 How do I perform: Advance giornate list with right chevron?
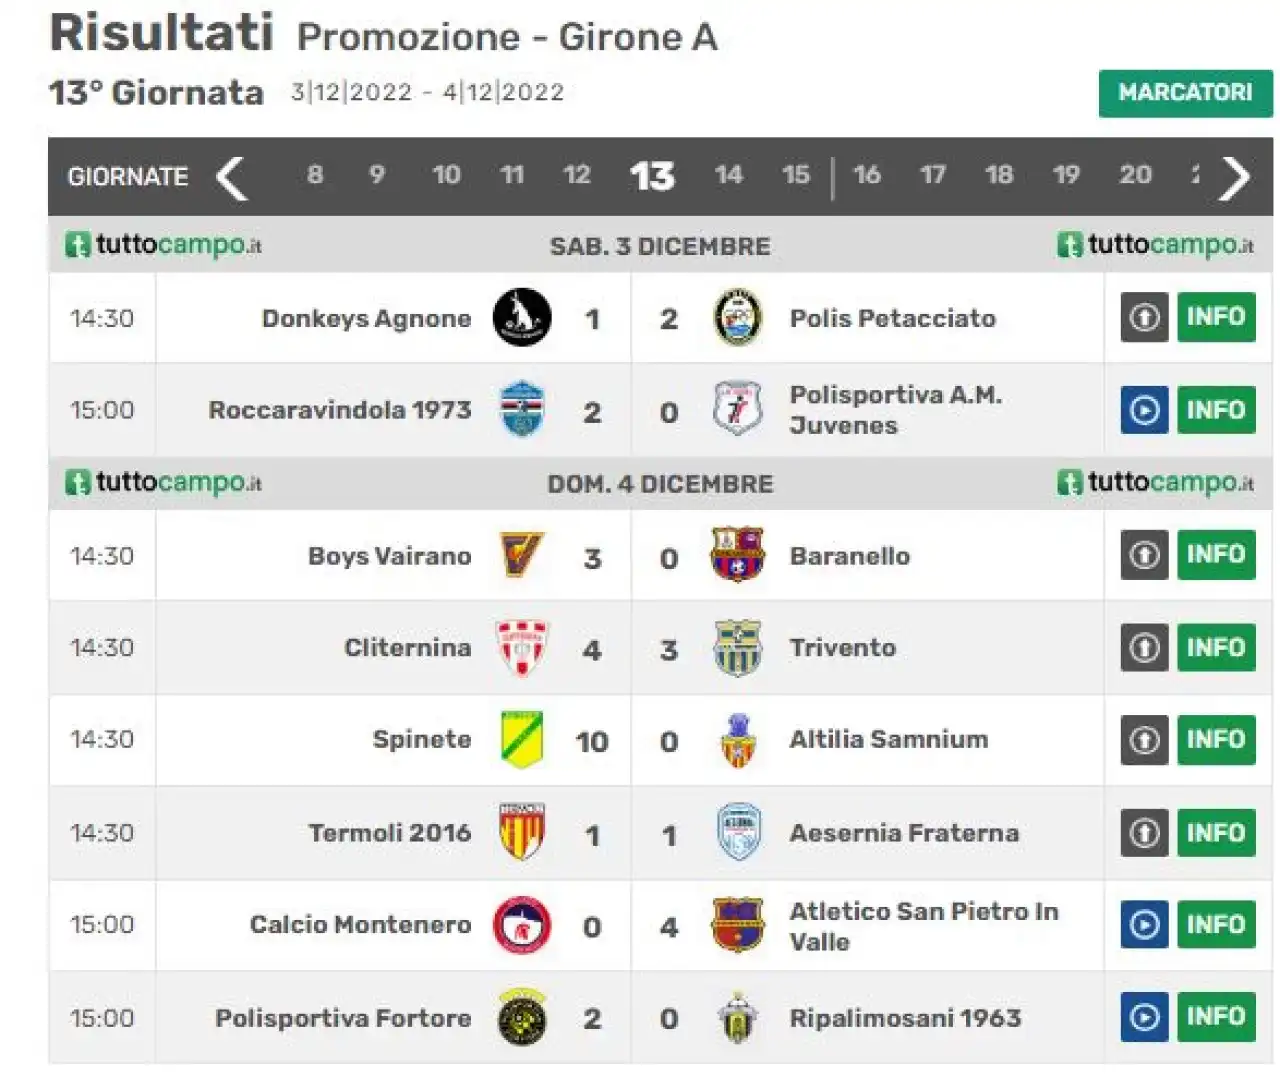[1235, 178]
